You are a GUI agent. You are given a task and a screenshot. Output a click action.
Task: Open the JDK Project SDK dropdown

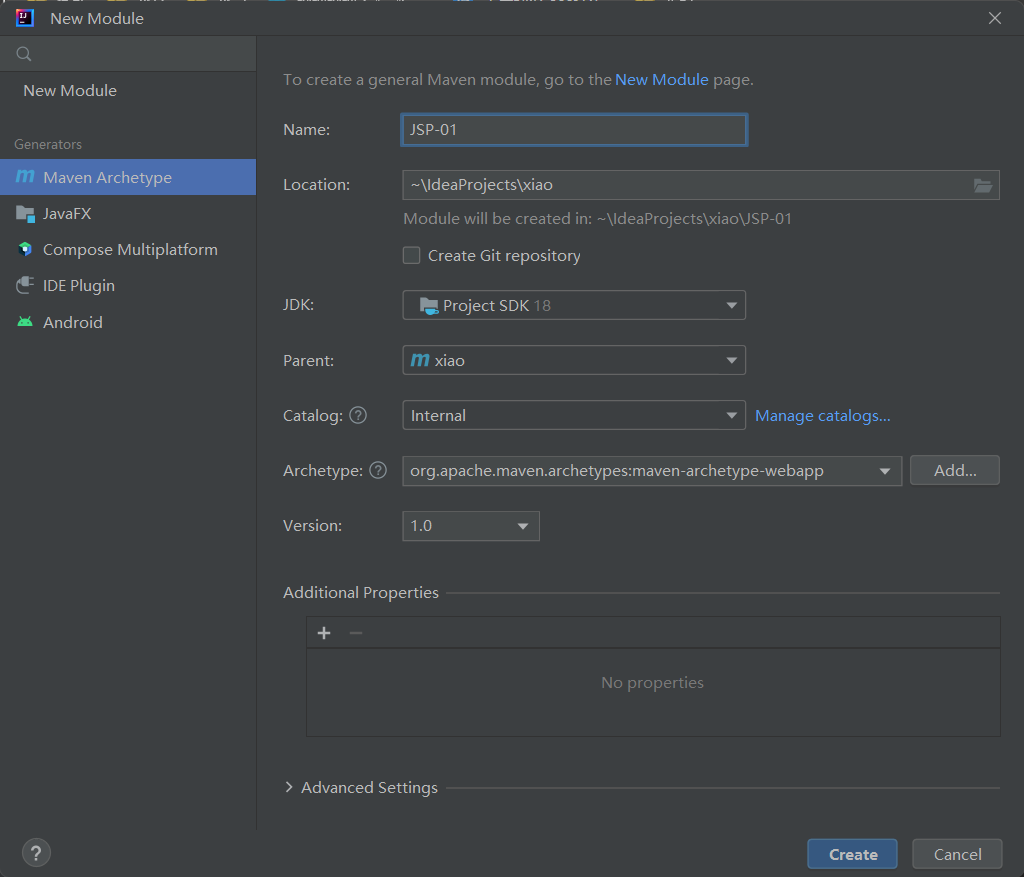pos(574,305)
